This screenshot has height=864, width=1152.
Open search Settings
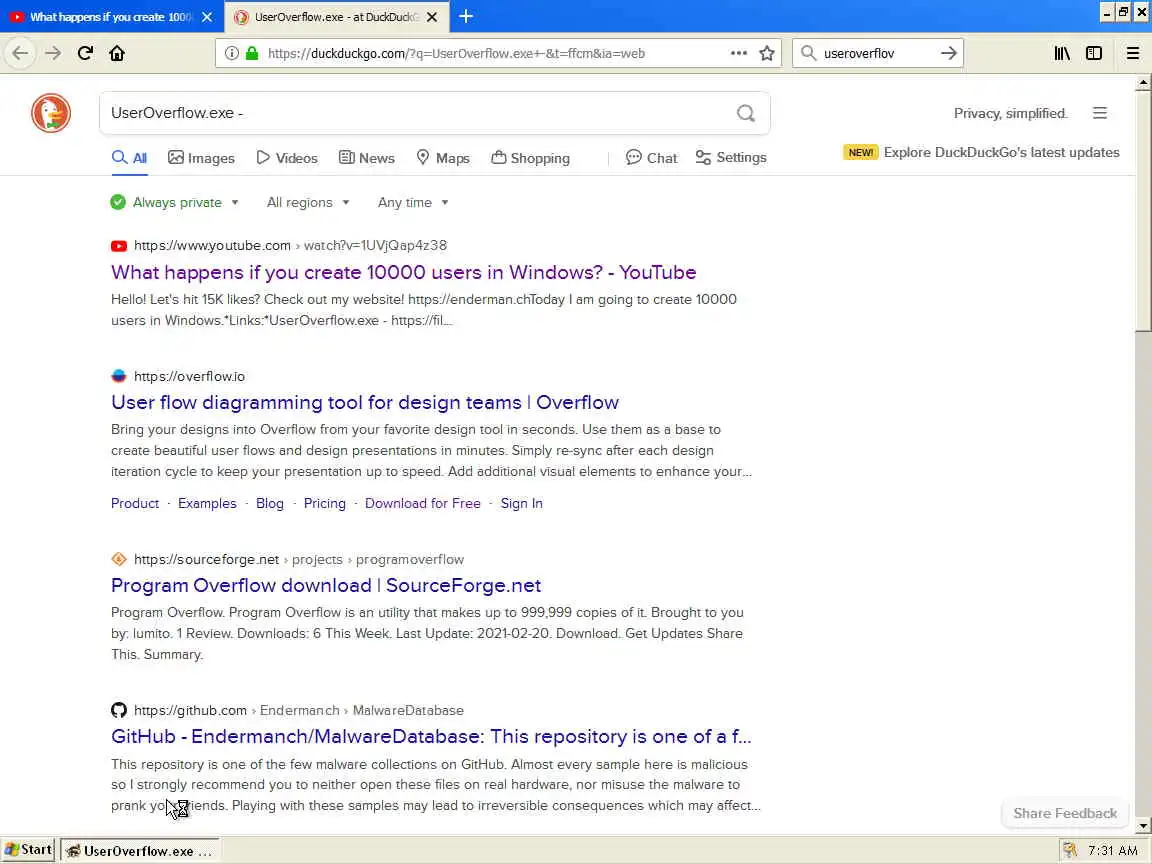(x=731, y=158)
